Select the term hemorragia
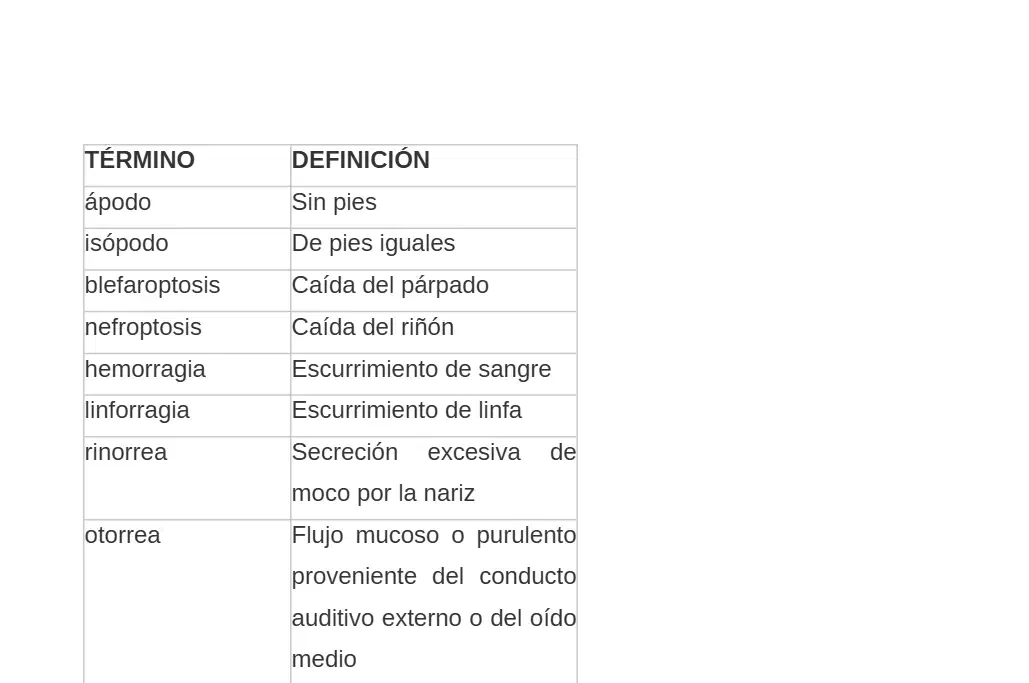1029x683 pixels. pyautogui.click(x=145, y=369)
